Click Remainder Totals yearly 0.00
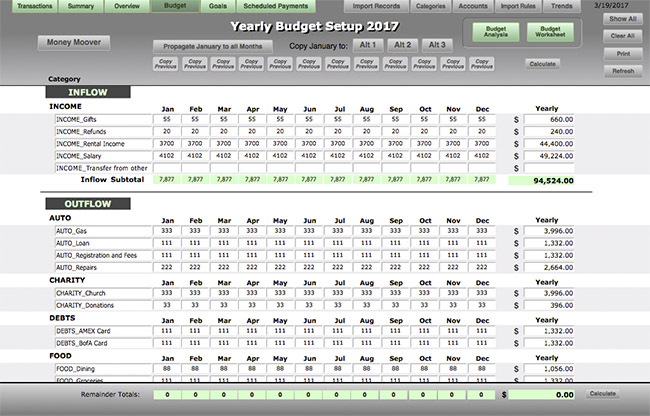This screenshot has height=416, width=650. (x=541, y=395)
